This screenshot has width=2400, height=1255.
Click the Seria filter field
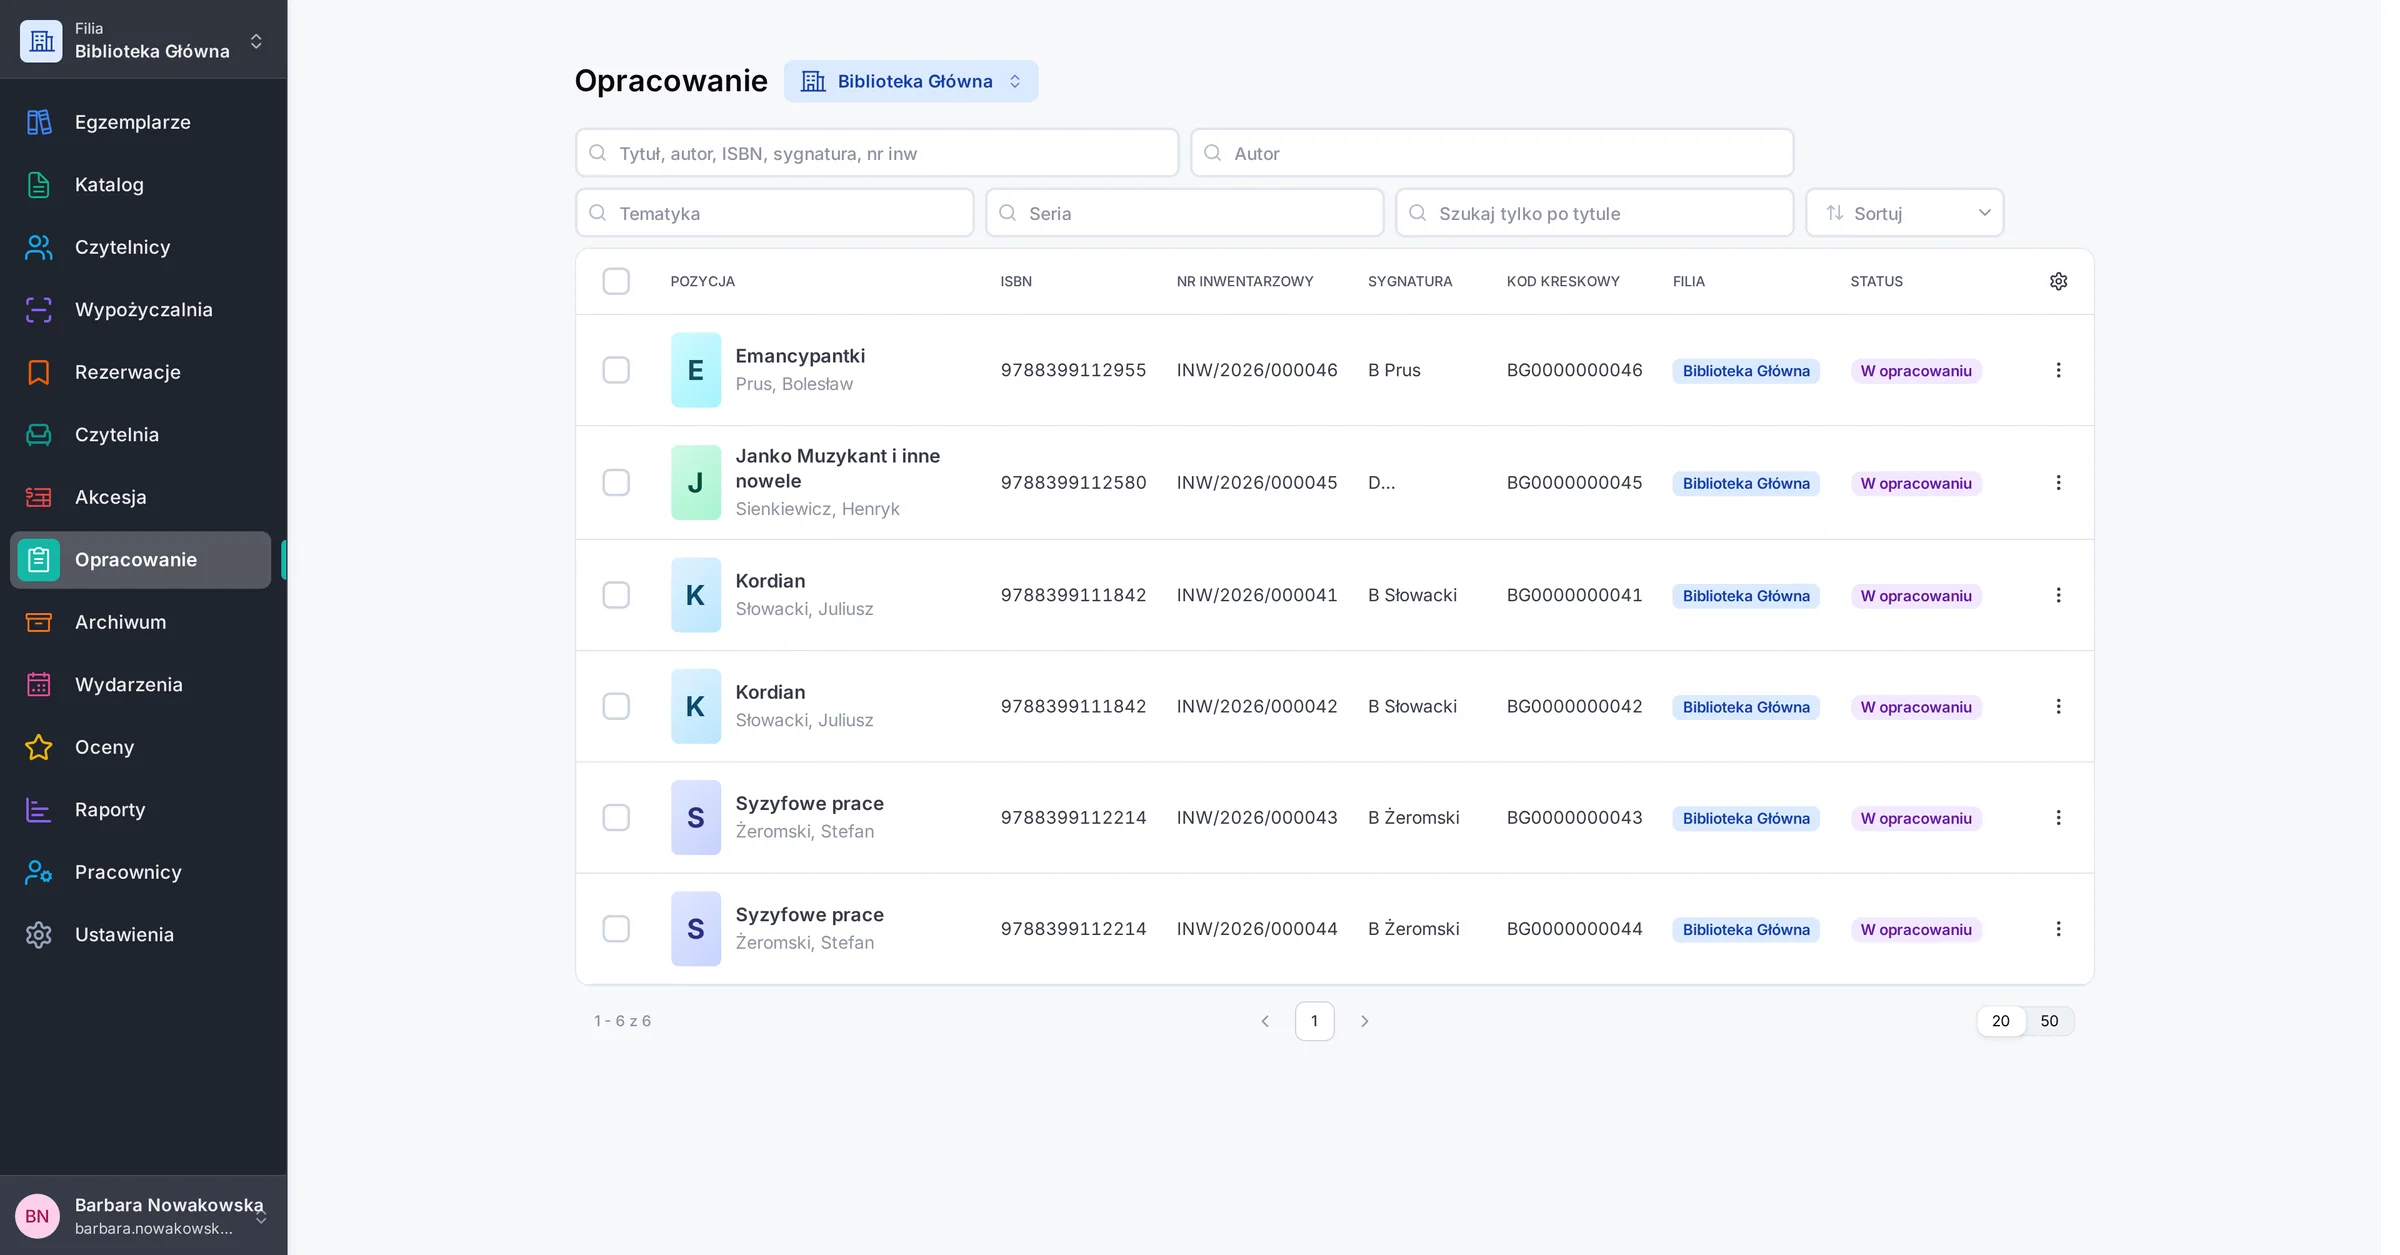1184,213
